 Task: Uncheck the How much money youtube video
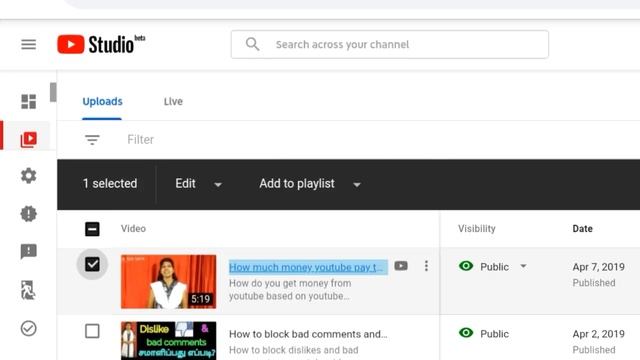[92, 264]
